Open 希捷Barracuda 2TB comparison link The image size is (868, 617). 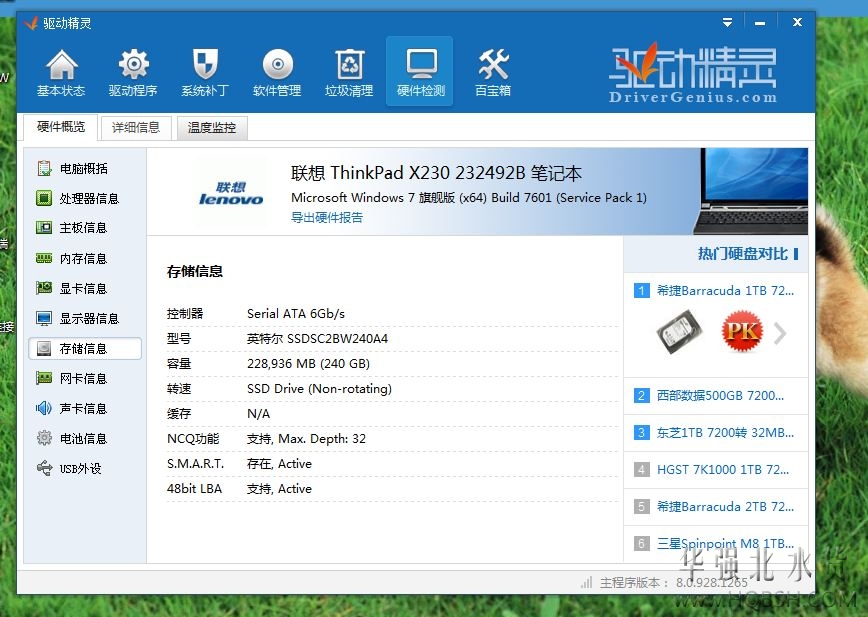point(725,506)
